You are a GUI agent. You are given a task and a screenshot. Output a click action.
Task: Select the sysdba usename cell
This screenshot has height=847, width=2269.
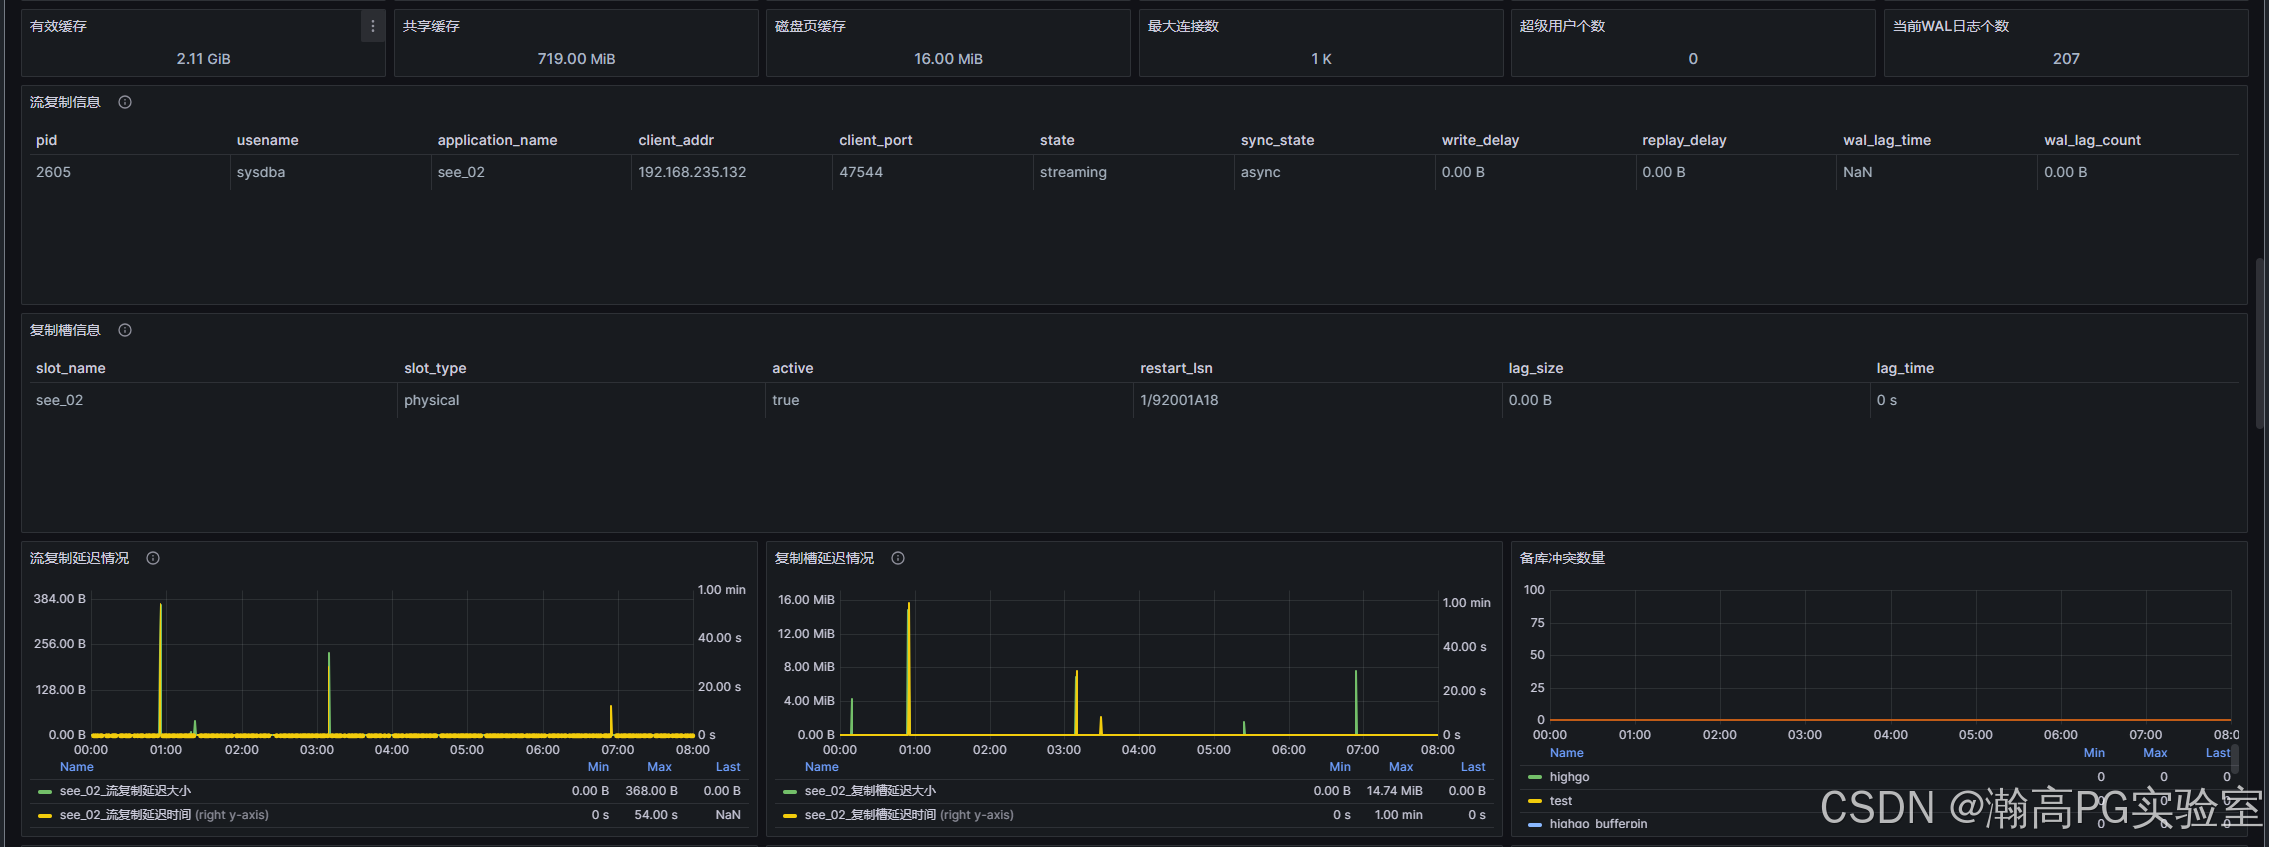(261, 172)
